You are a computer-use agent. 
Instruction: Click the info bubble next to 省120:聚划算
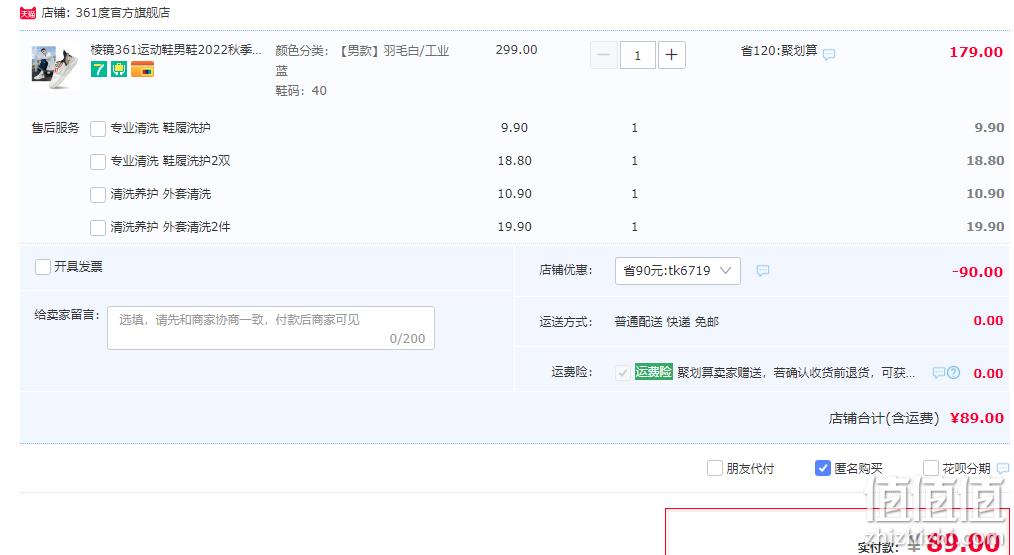[x=828, y=54]
